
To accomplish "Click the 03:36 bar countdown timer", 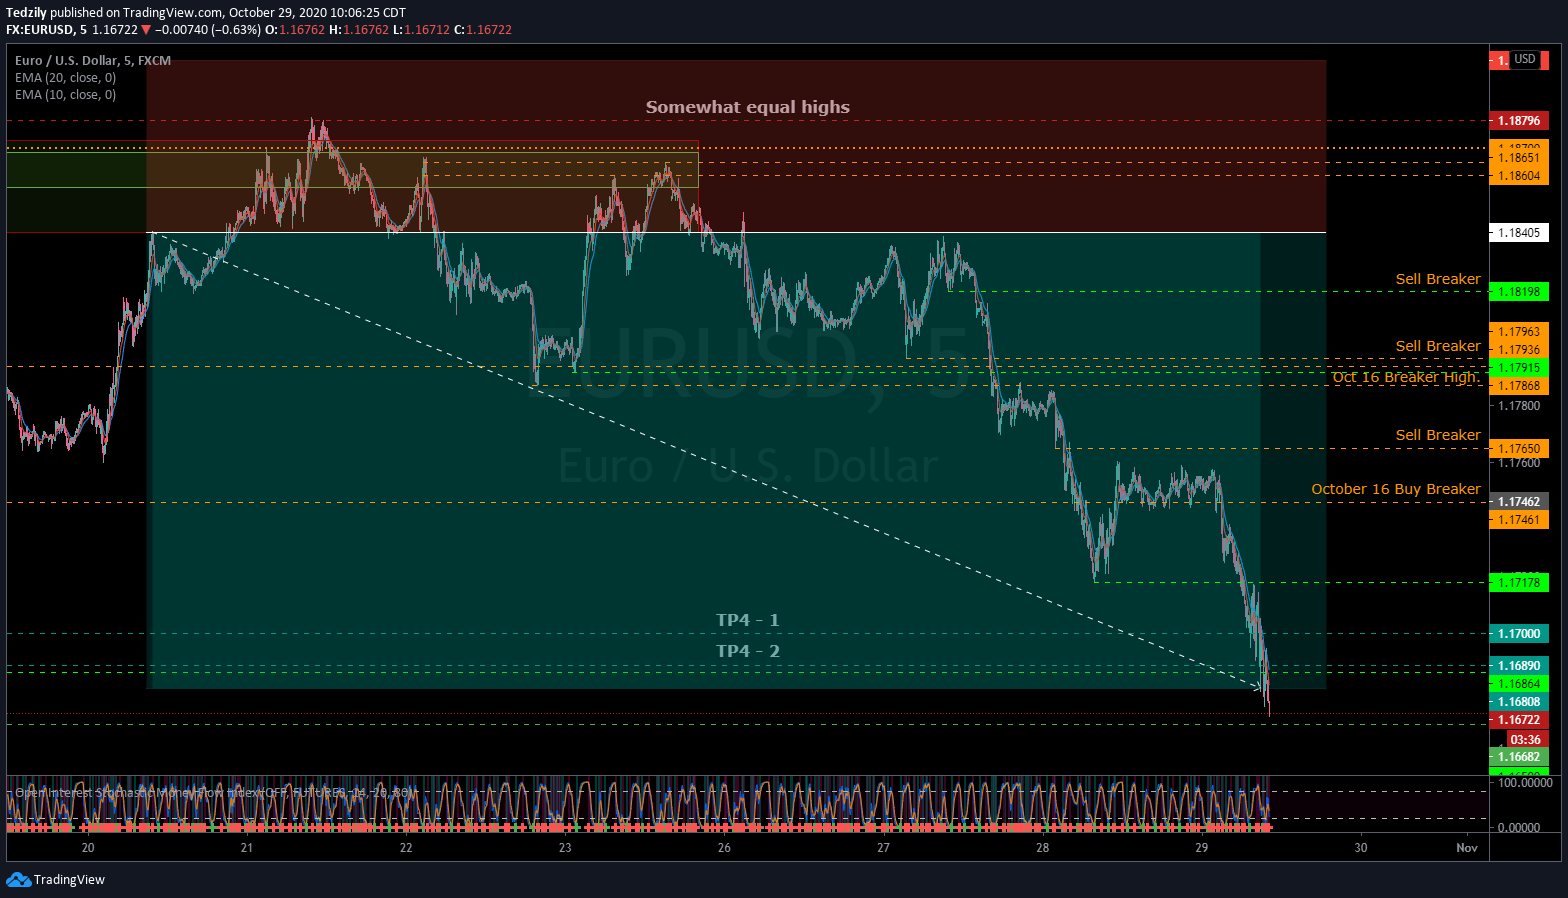I will coord(1526,740).
